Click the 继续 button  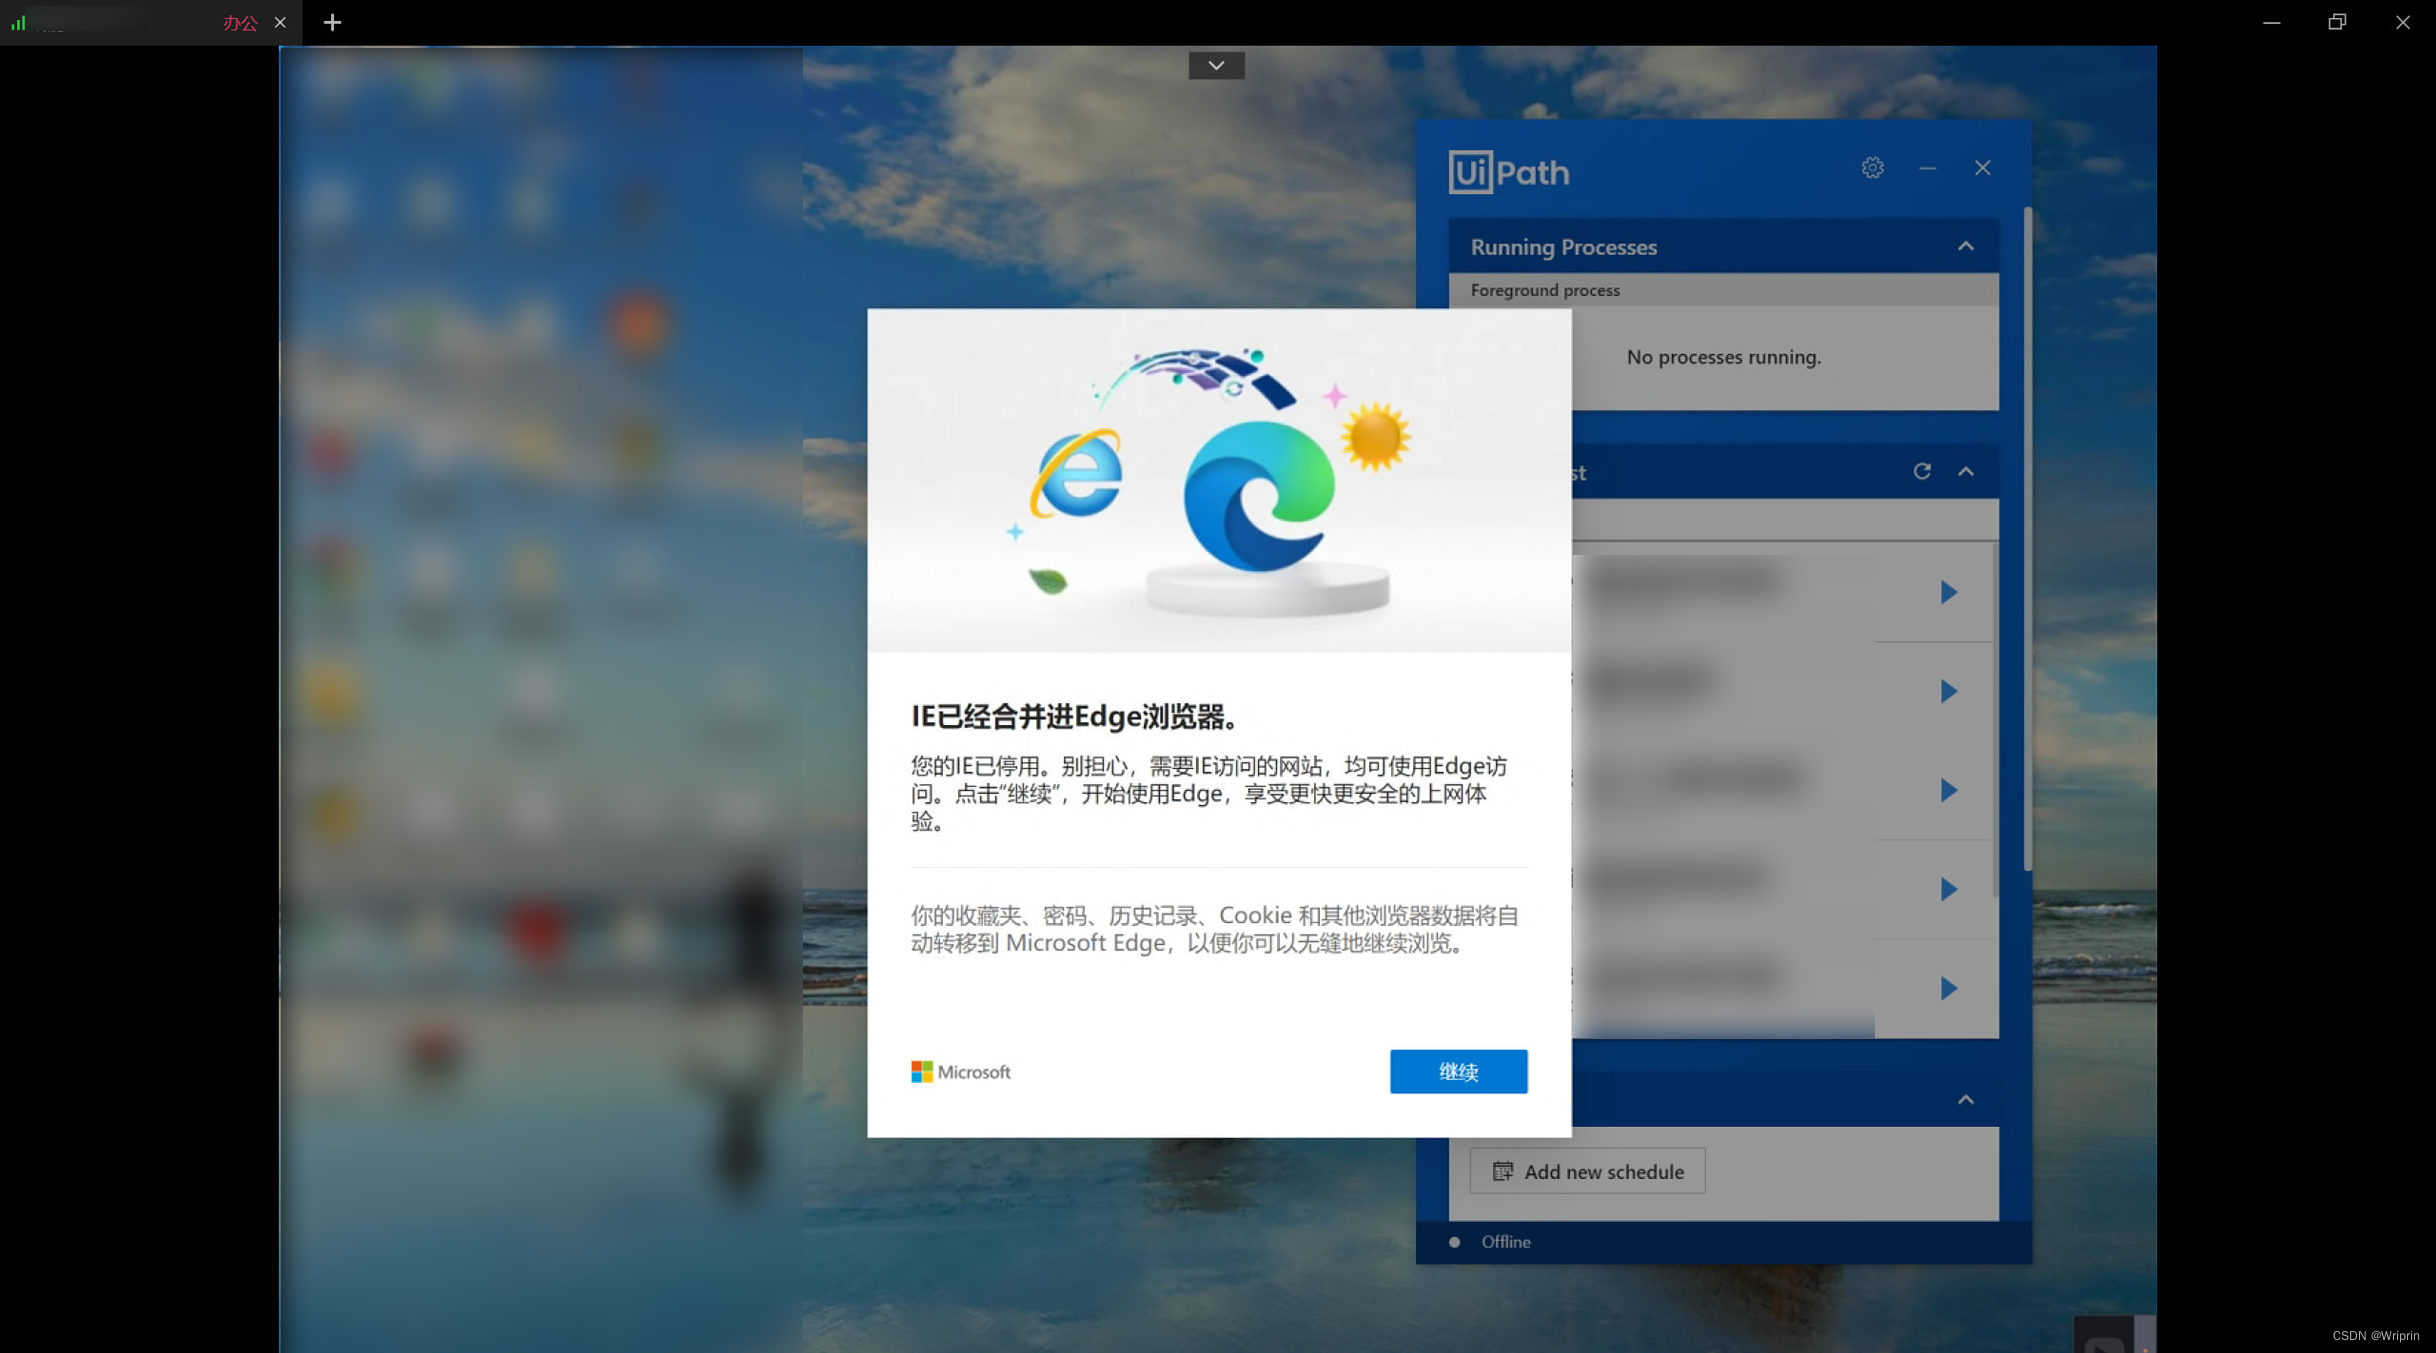pyautogui.click(x=1457, y=1071)
